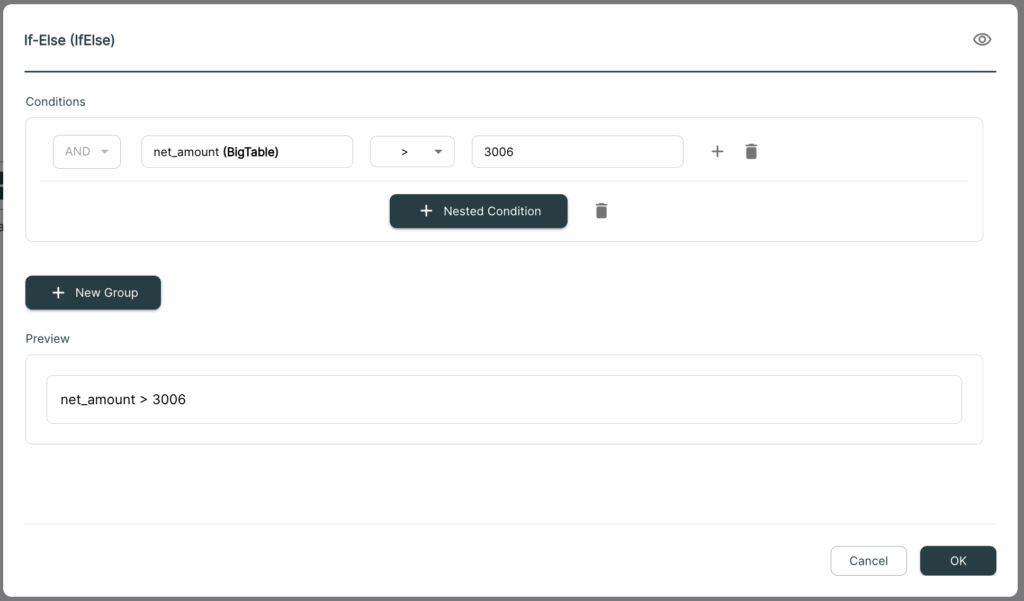
Task: Open the greater-than operator dropdown
Action: tap(412, 152)
